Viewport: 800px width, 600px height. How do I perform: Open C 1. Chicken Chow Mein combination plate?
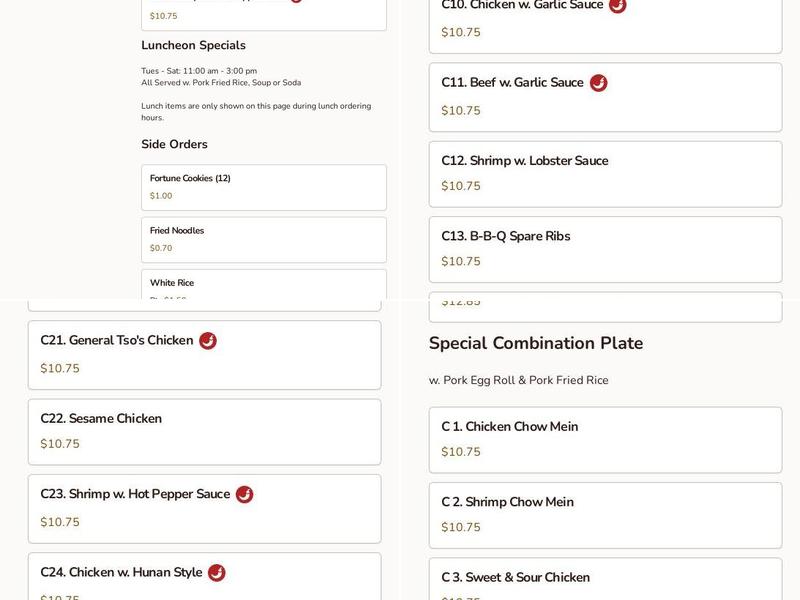tap(605, 439)
